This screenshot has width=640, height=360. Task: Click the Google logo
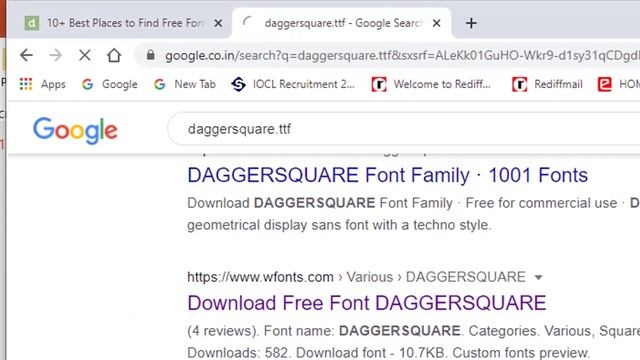click(75, 130)
